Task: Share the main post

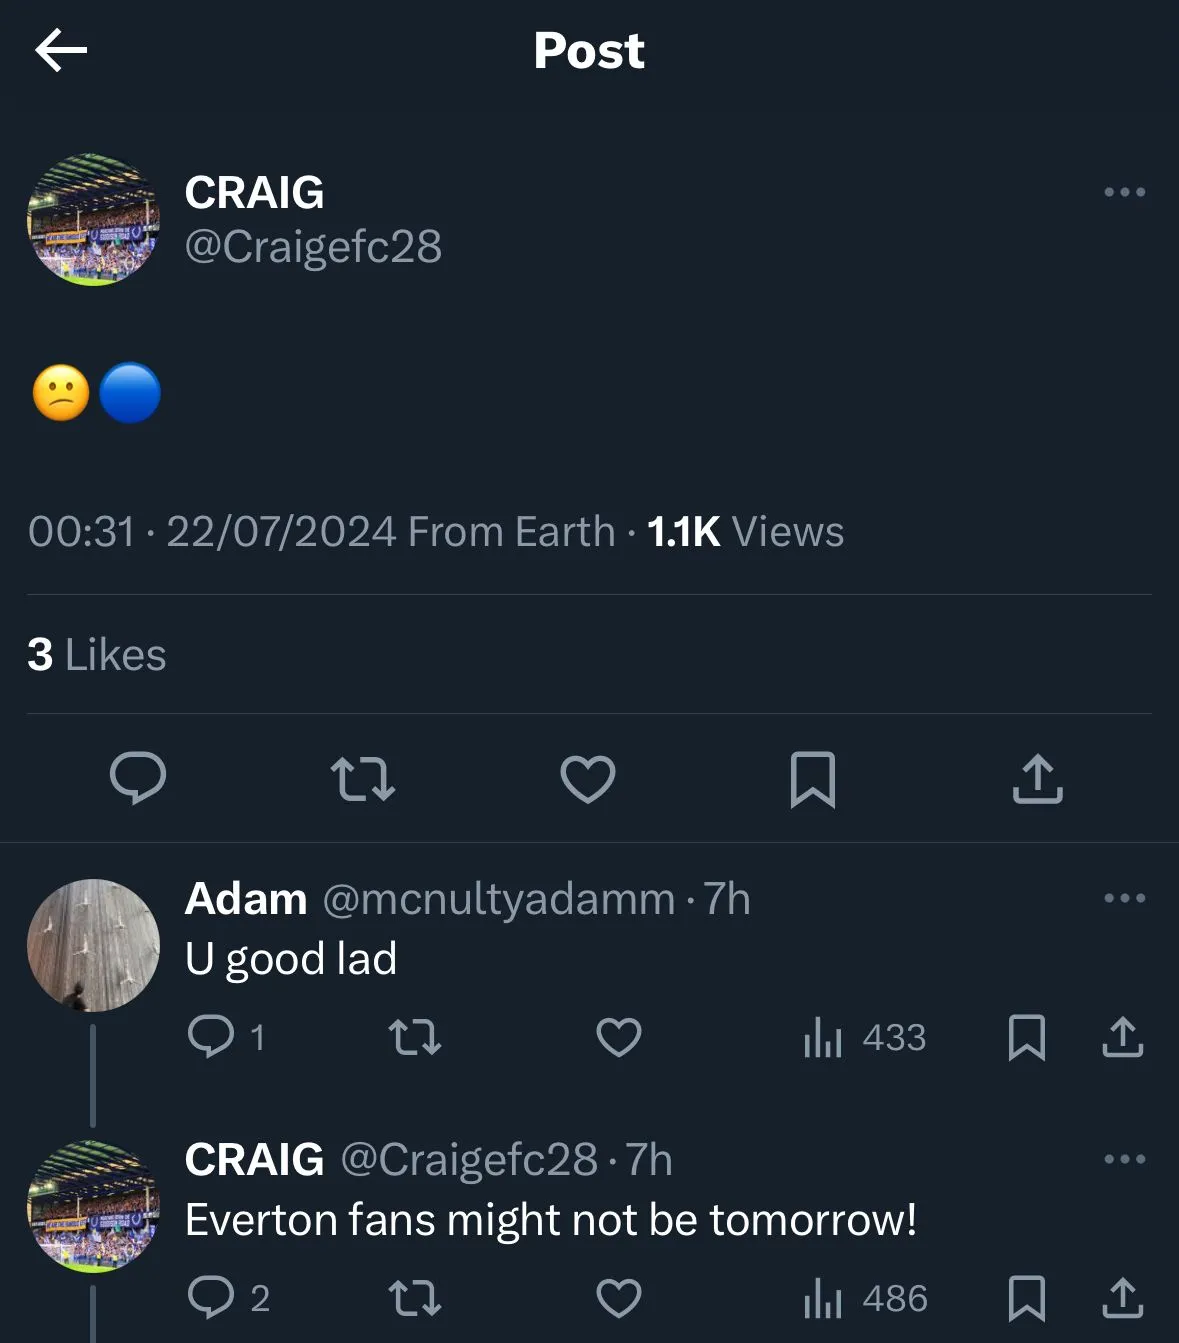Action: pyautogui.click(x=1037, y=779)
